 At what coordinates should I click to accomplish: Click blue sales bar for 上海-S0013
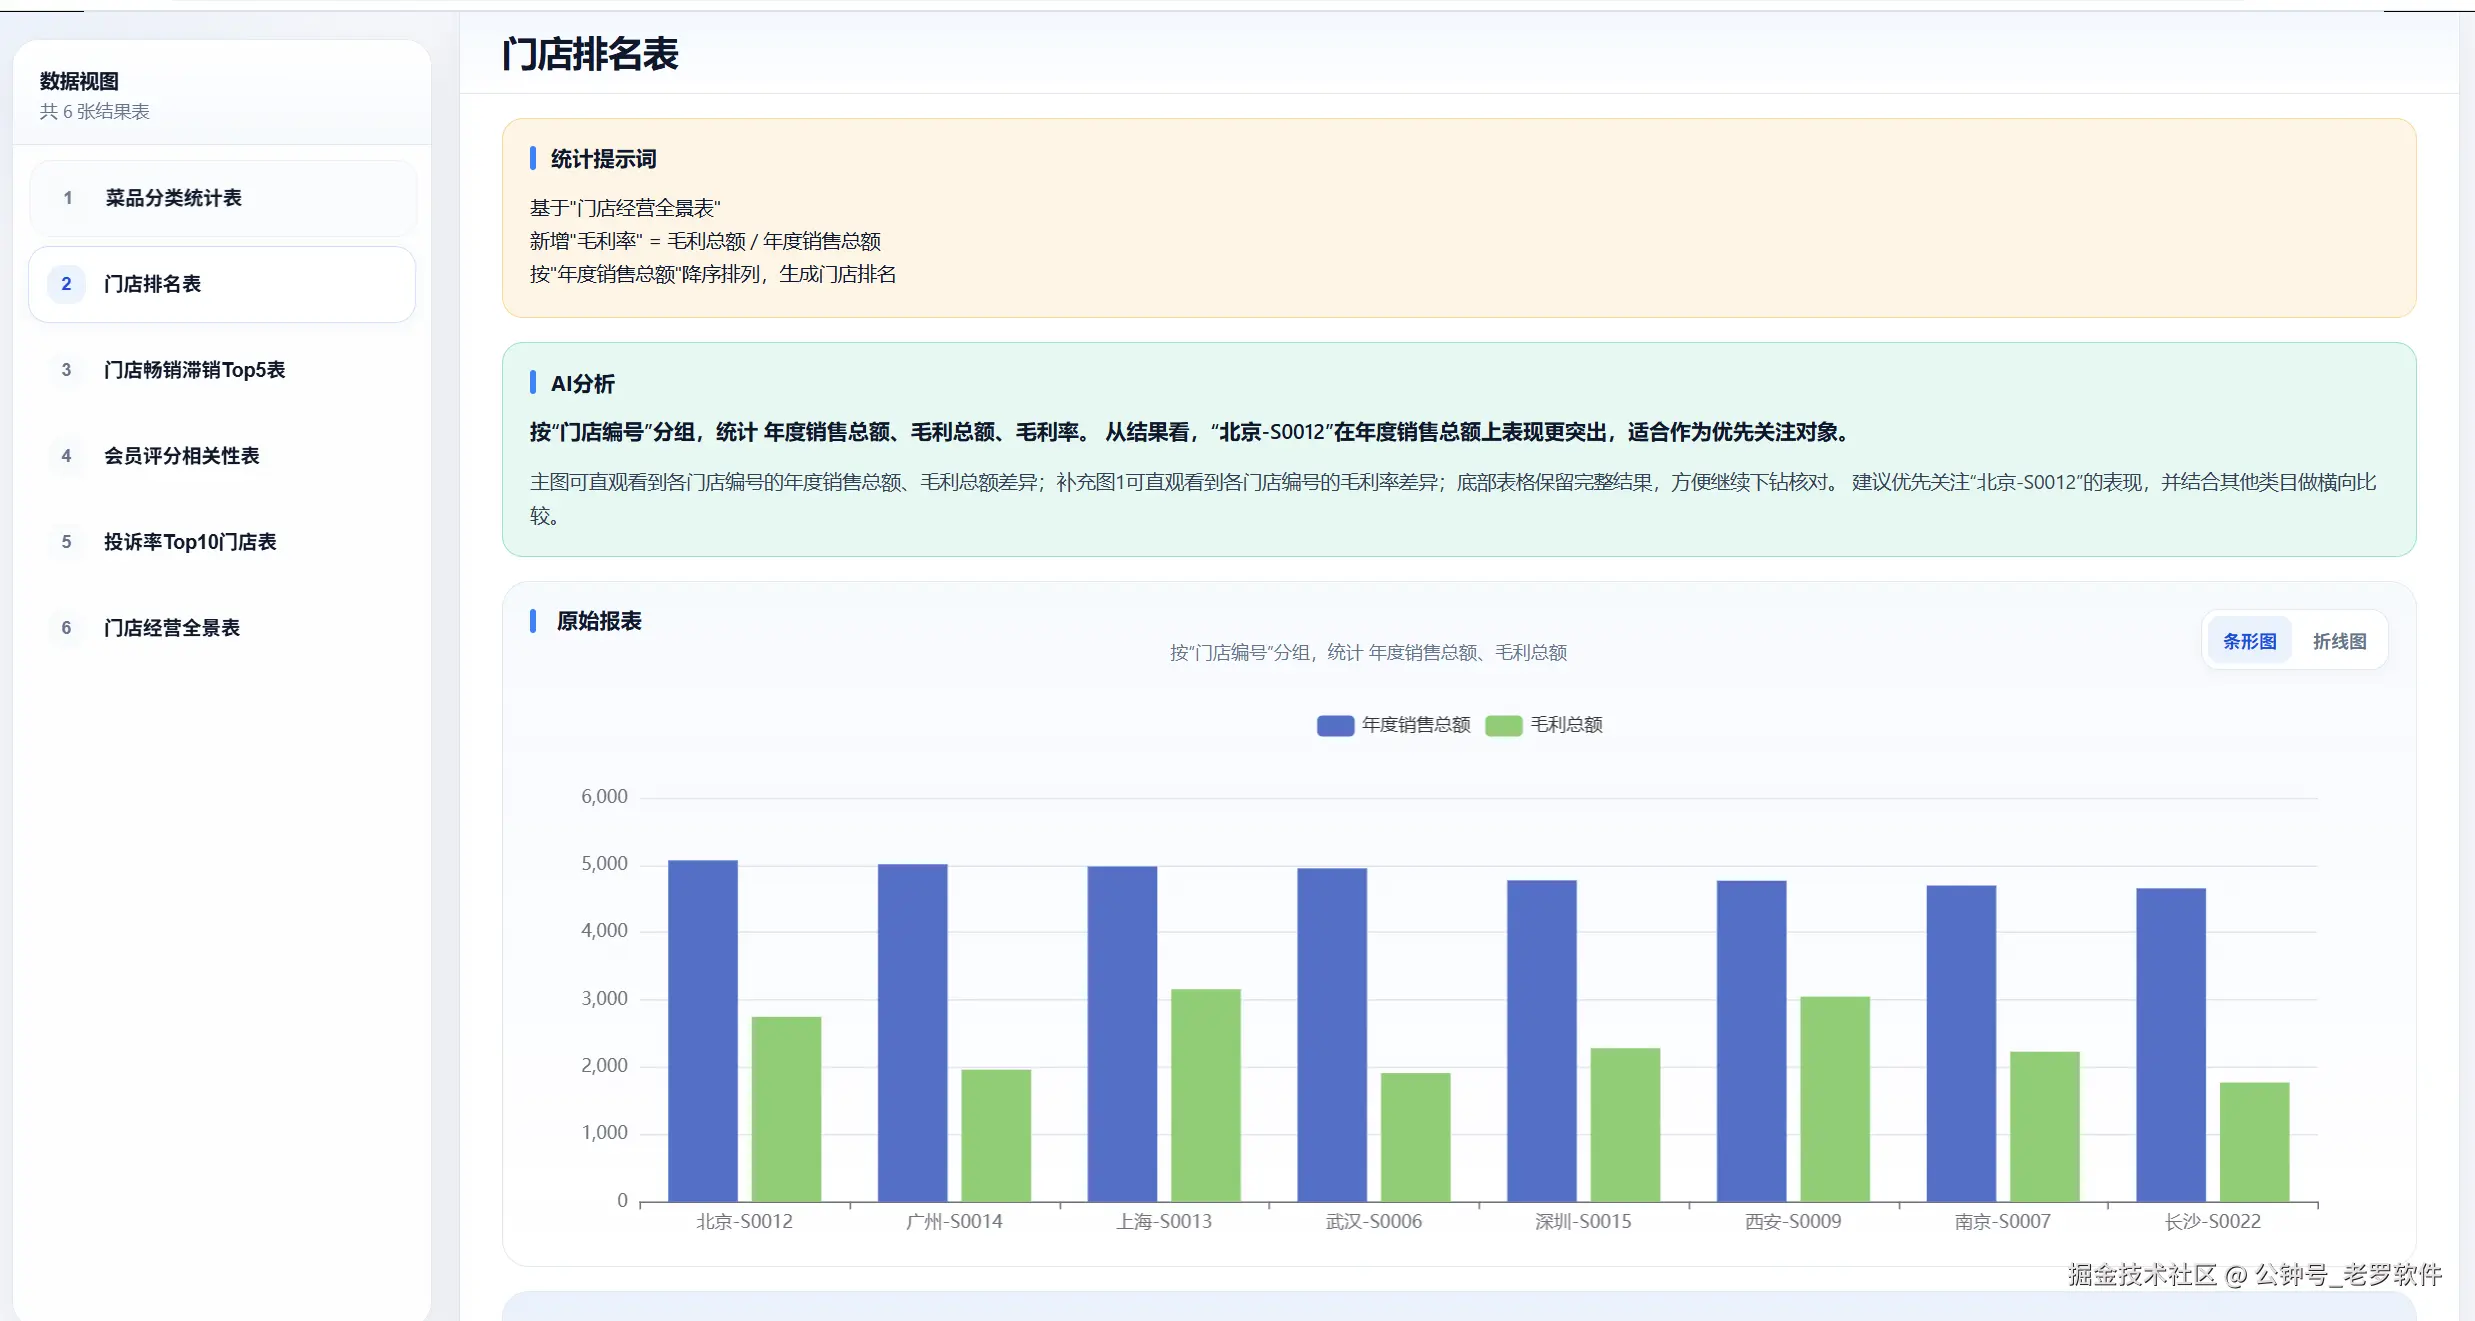coord(1123,1033)
